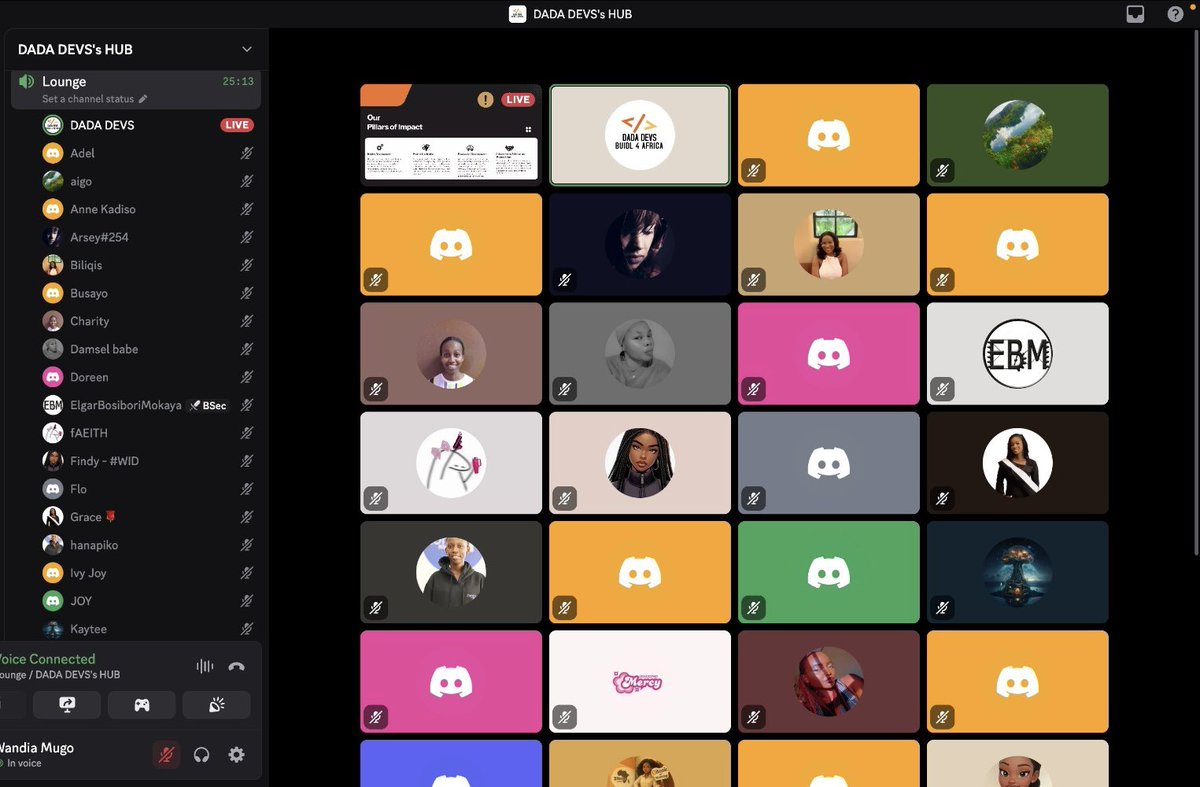Start sharing your screen

(x=67, y=705)
